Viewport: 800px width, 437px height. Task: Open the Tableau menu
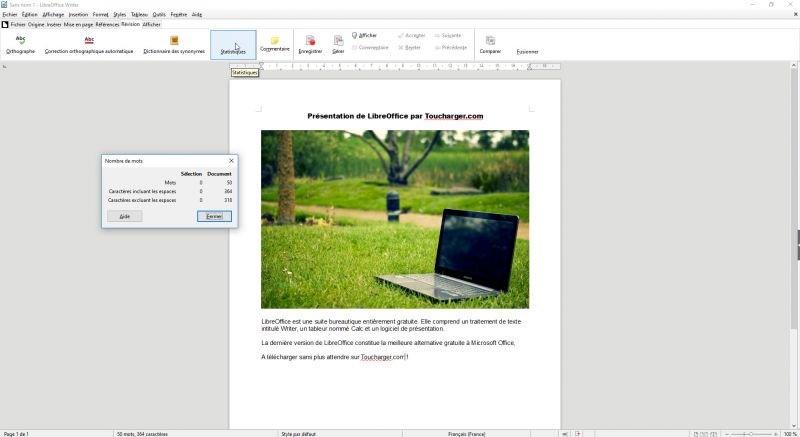[139, 14]
